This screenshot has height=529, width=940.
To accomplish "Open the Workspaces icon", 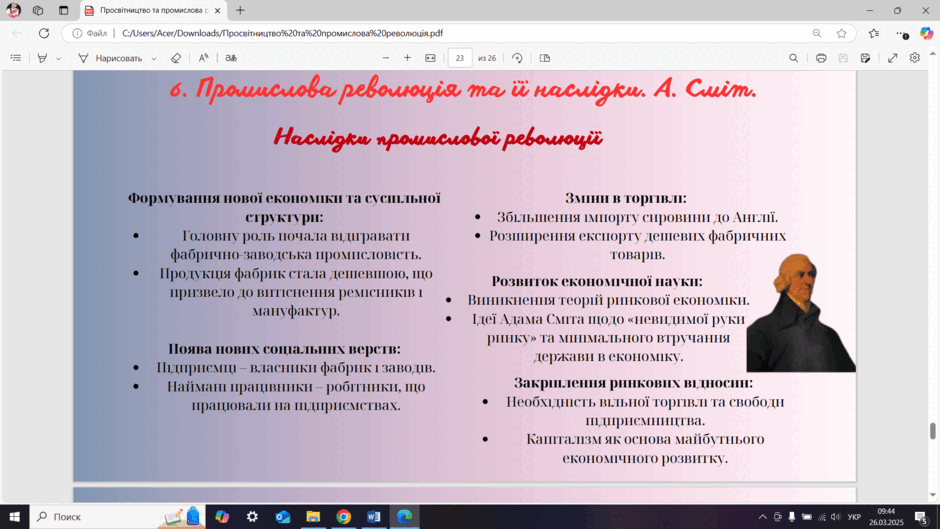I will pyautogui.click(x=38, y=10).
